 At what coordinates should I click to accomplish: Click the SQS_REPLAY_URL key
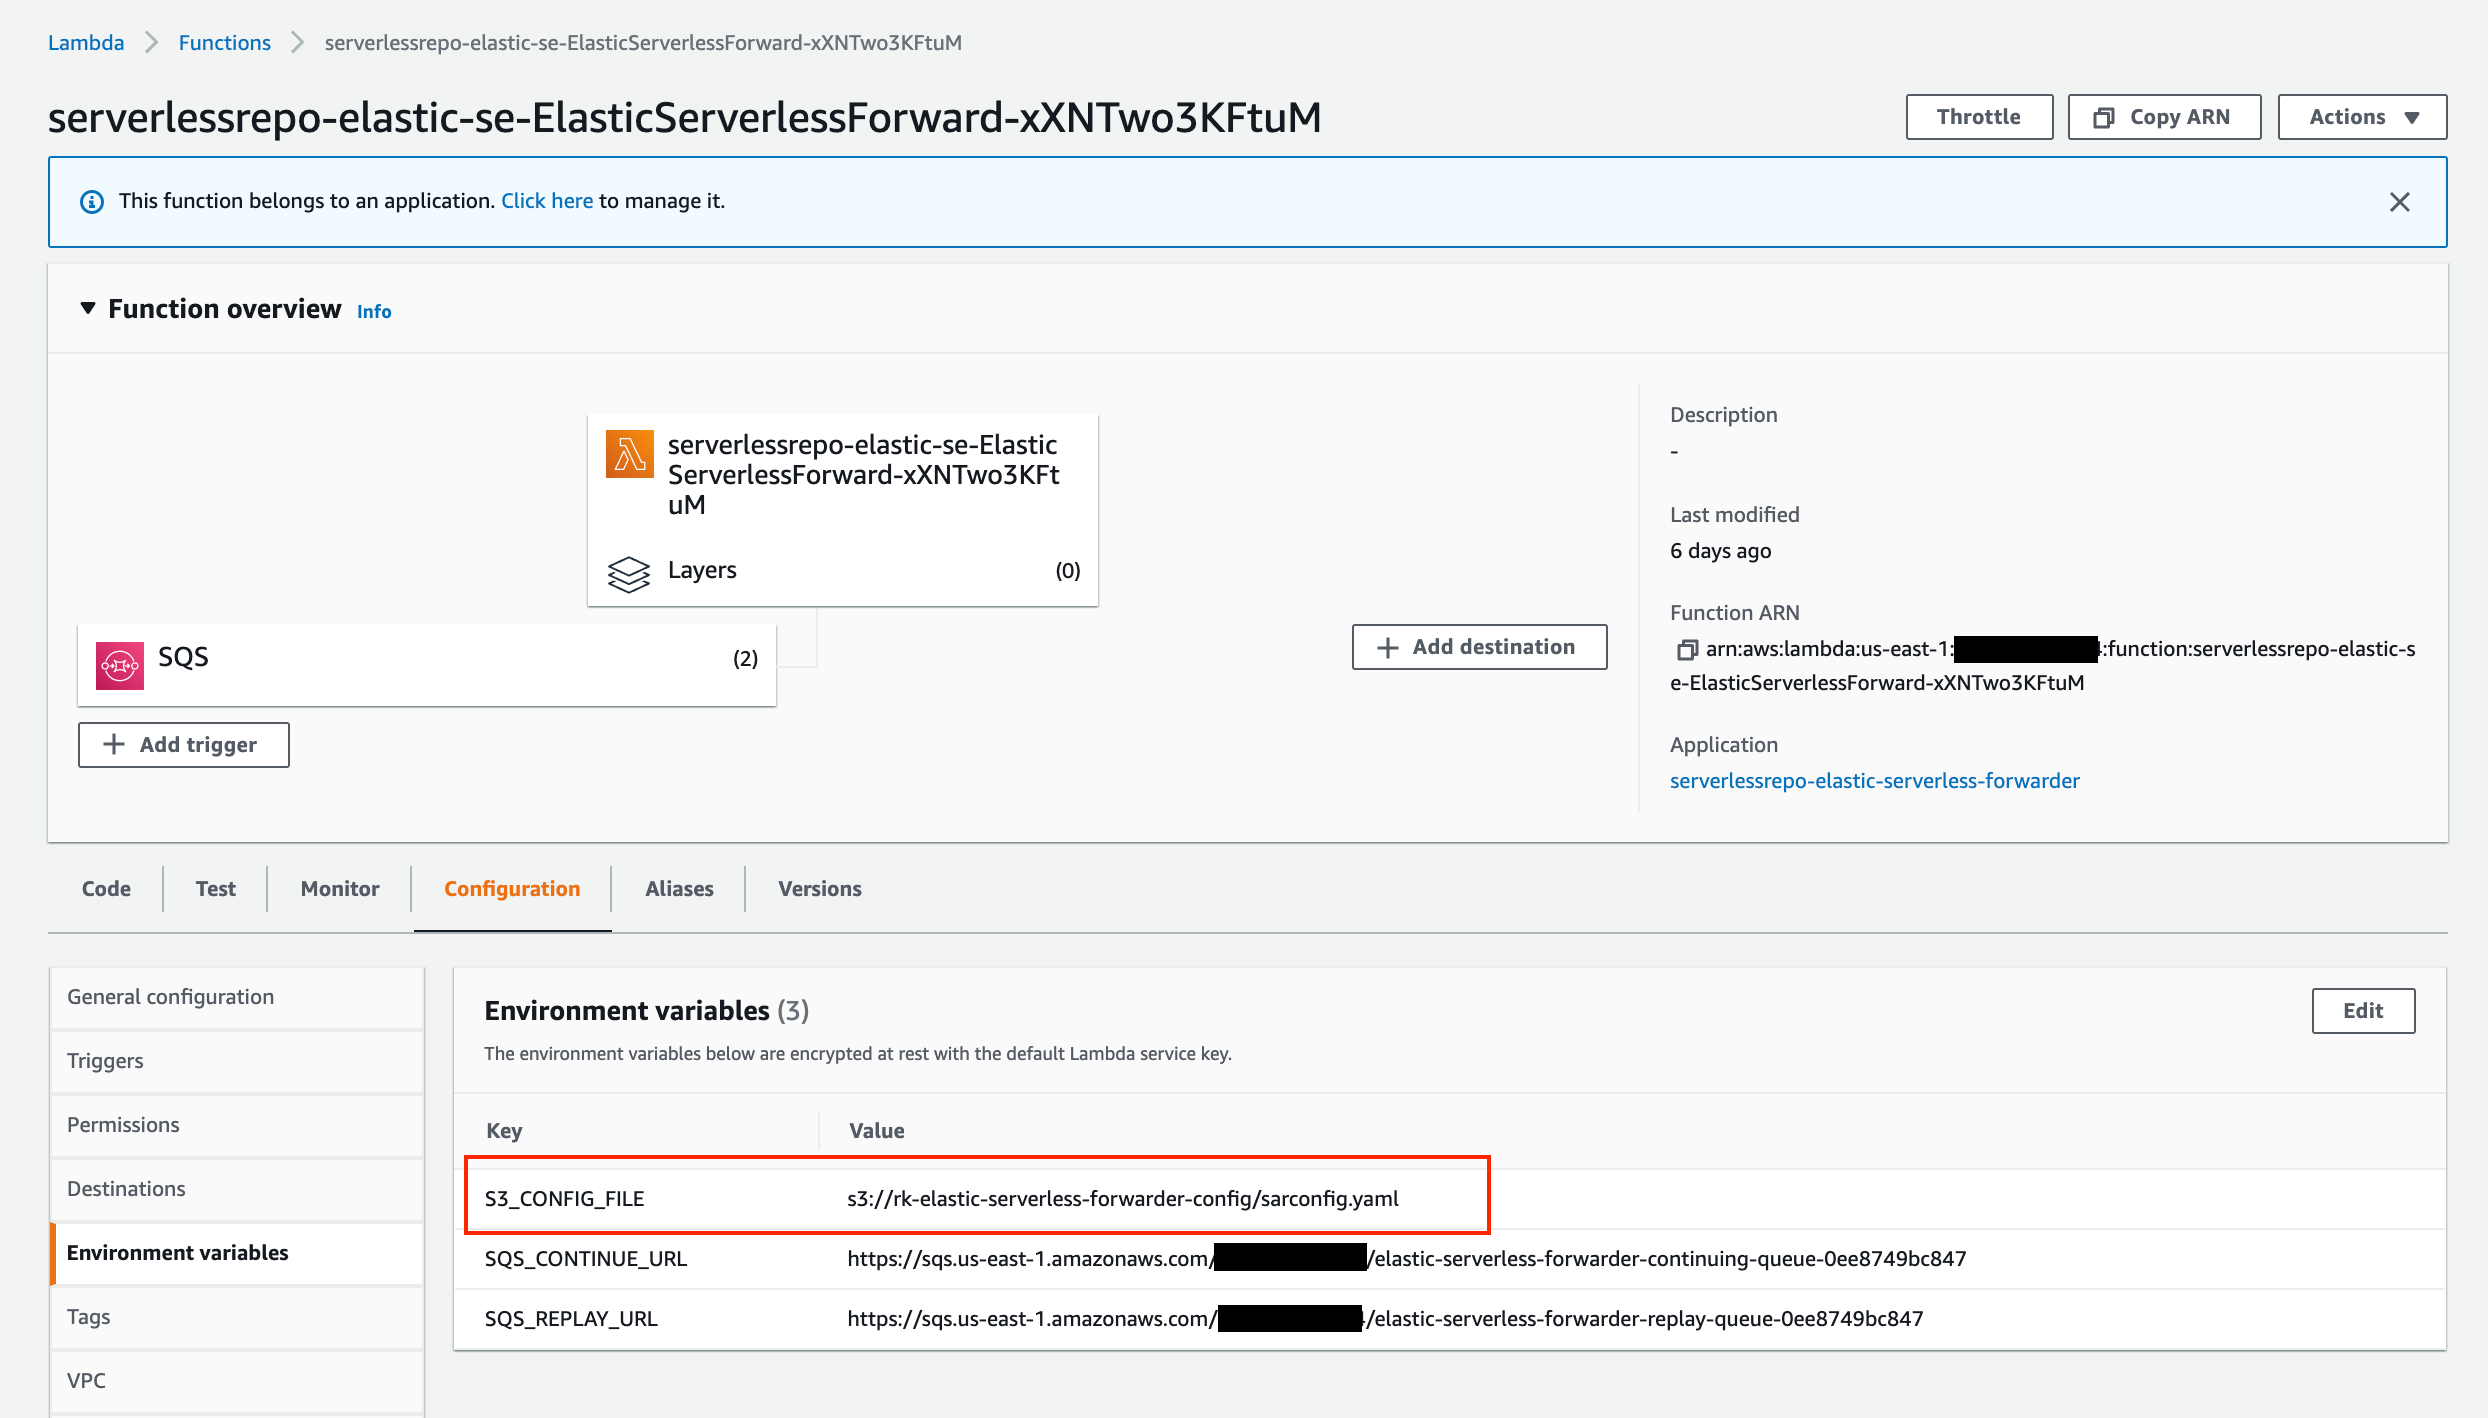click(x=571, y=1319)
